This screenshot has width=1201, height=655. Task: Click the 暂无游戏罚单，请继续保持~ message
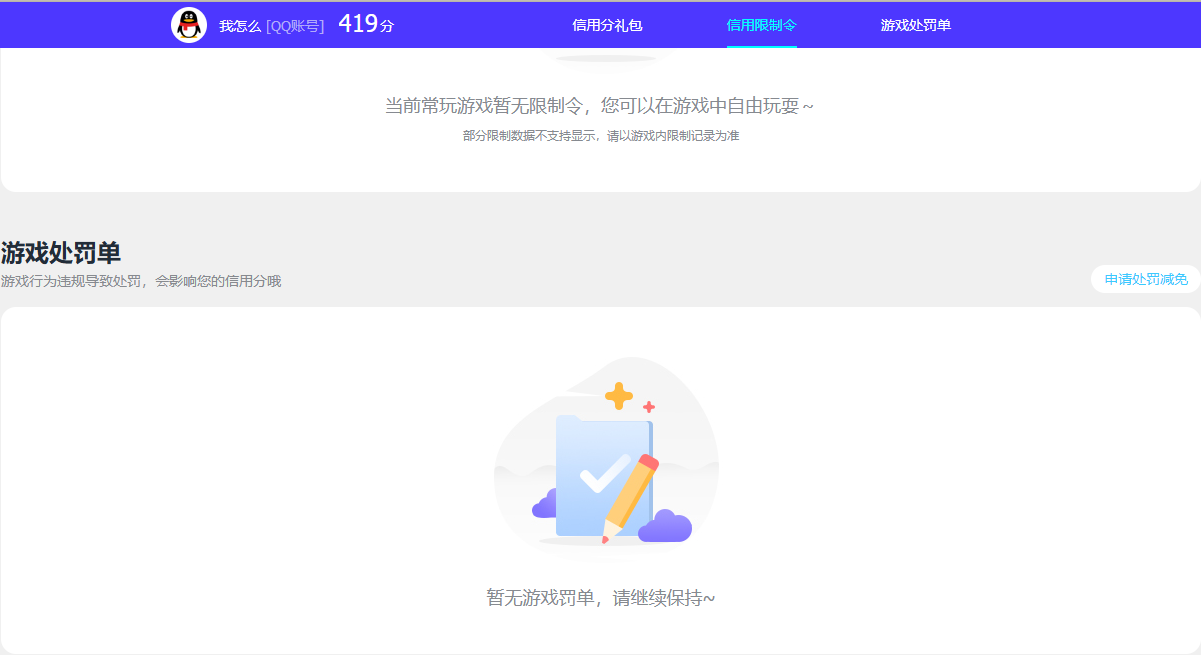(601, 598)
